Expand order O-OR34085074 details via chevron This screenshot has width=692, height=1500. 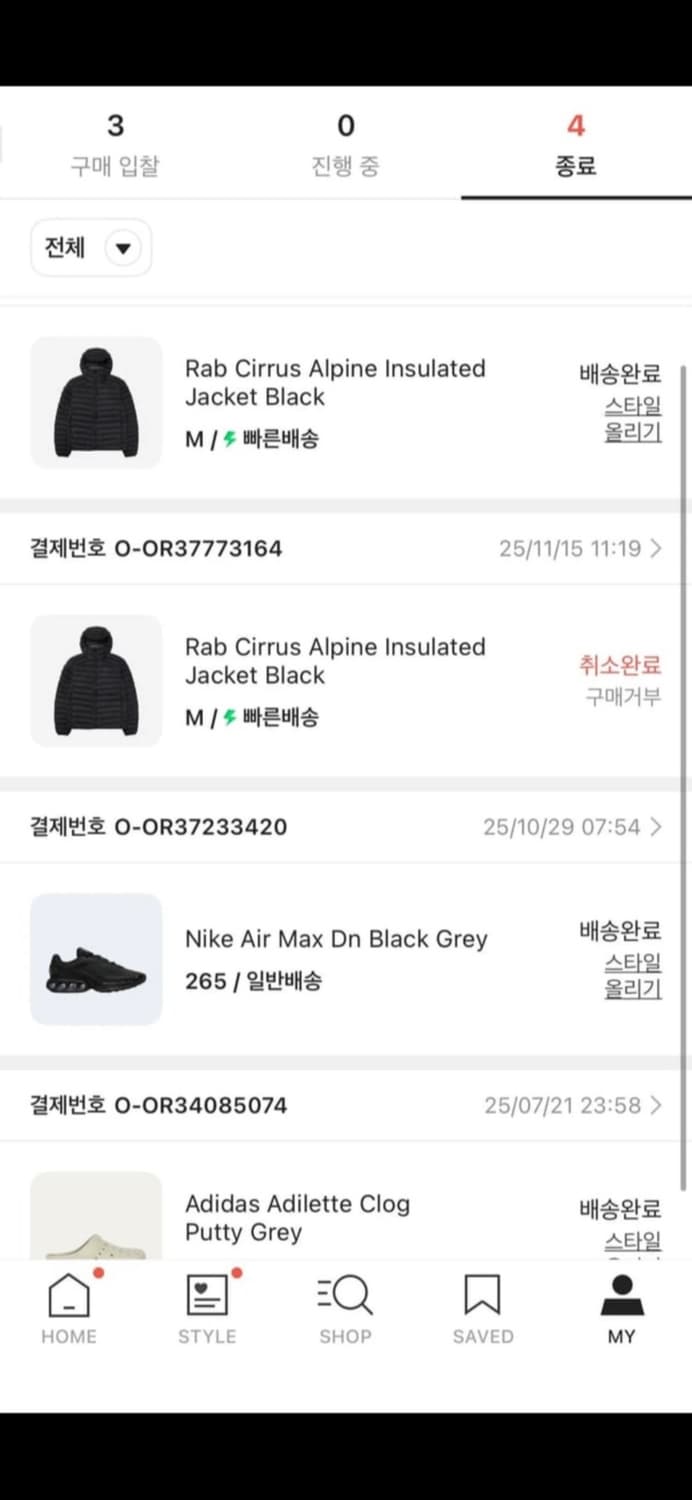click(658, 1105)
